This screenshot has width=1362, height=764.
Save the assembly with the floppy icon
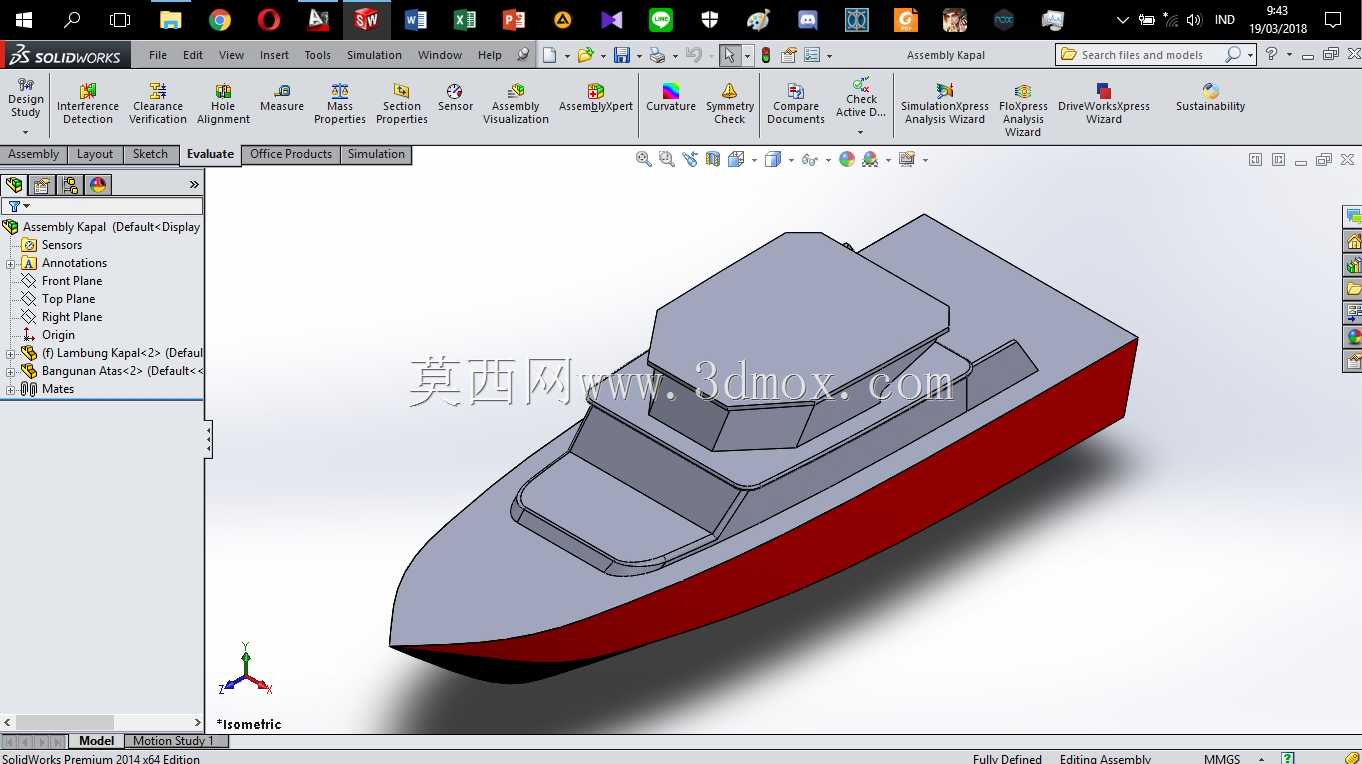coord(622,55)
